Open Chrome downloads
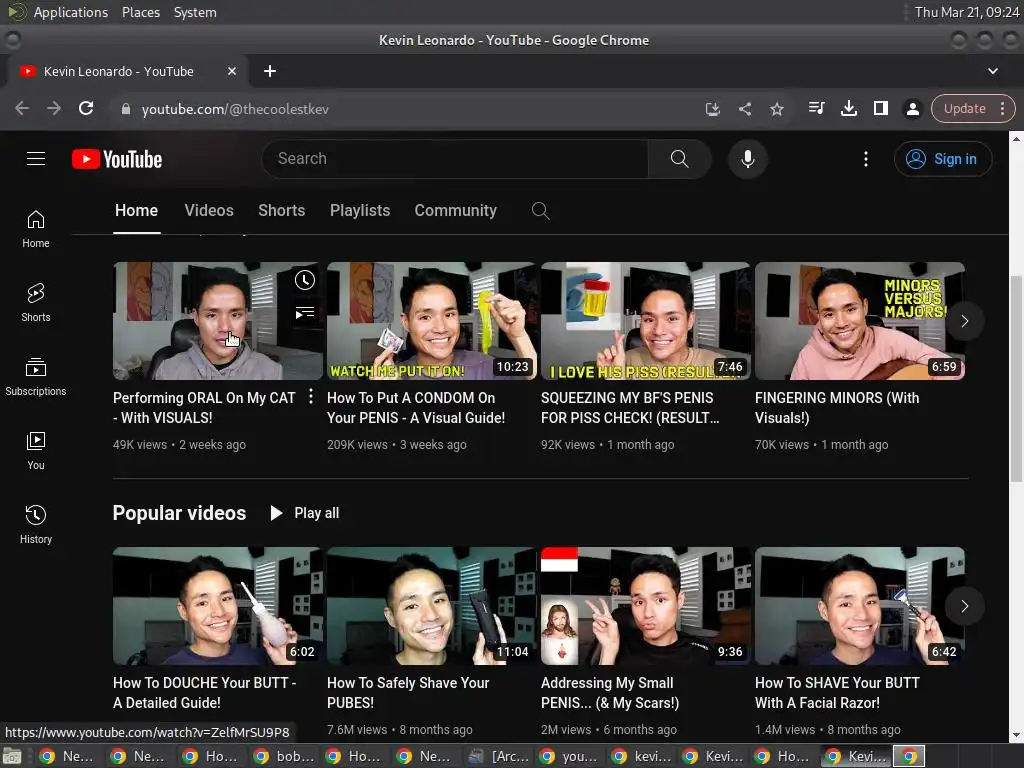Viewport: 1024px width, 768px height. (848, 108)
